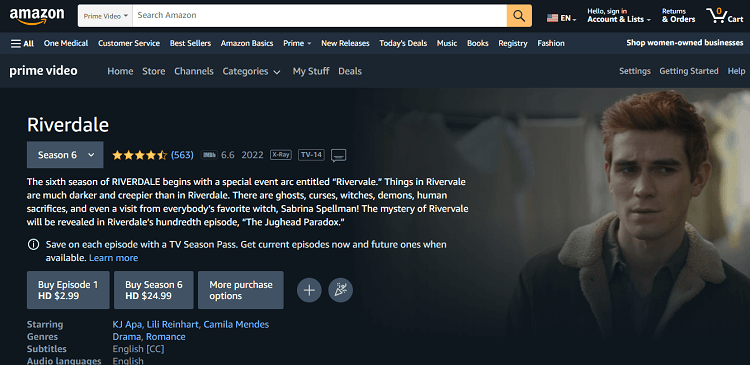Click the Learn more link
This screenshot has height=365, width=750.
tap(113, 258)
